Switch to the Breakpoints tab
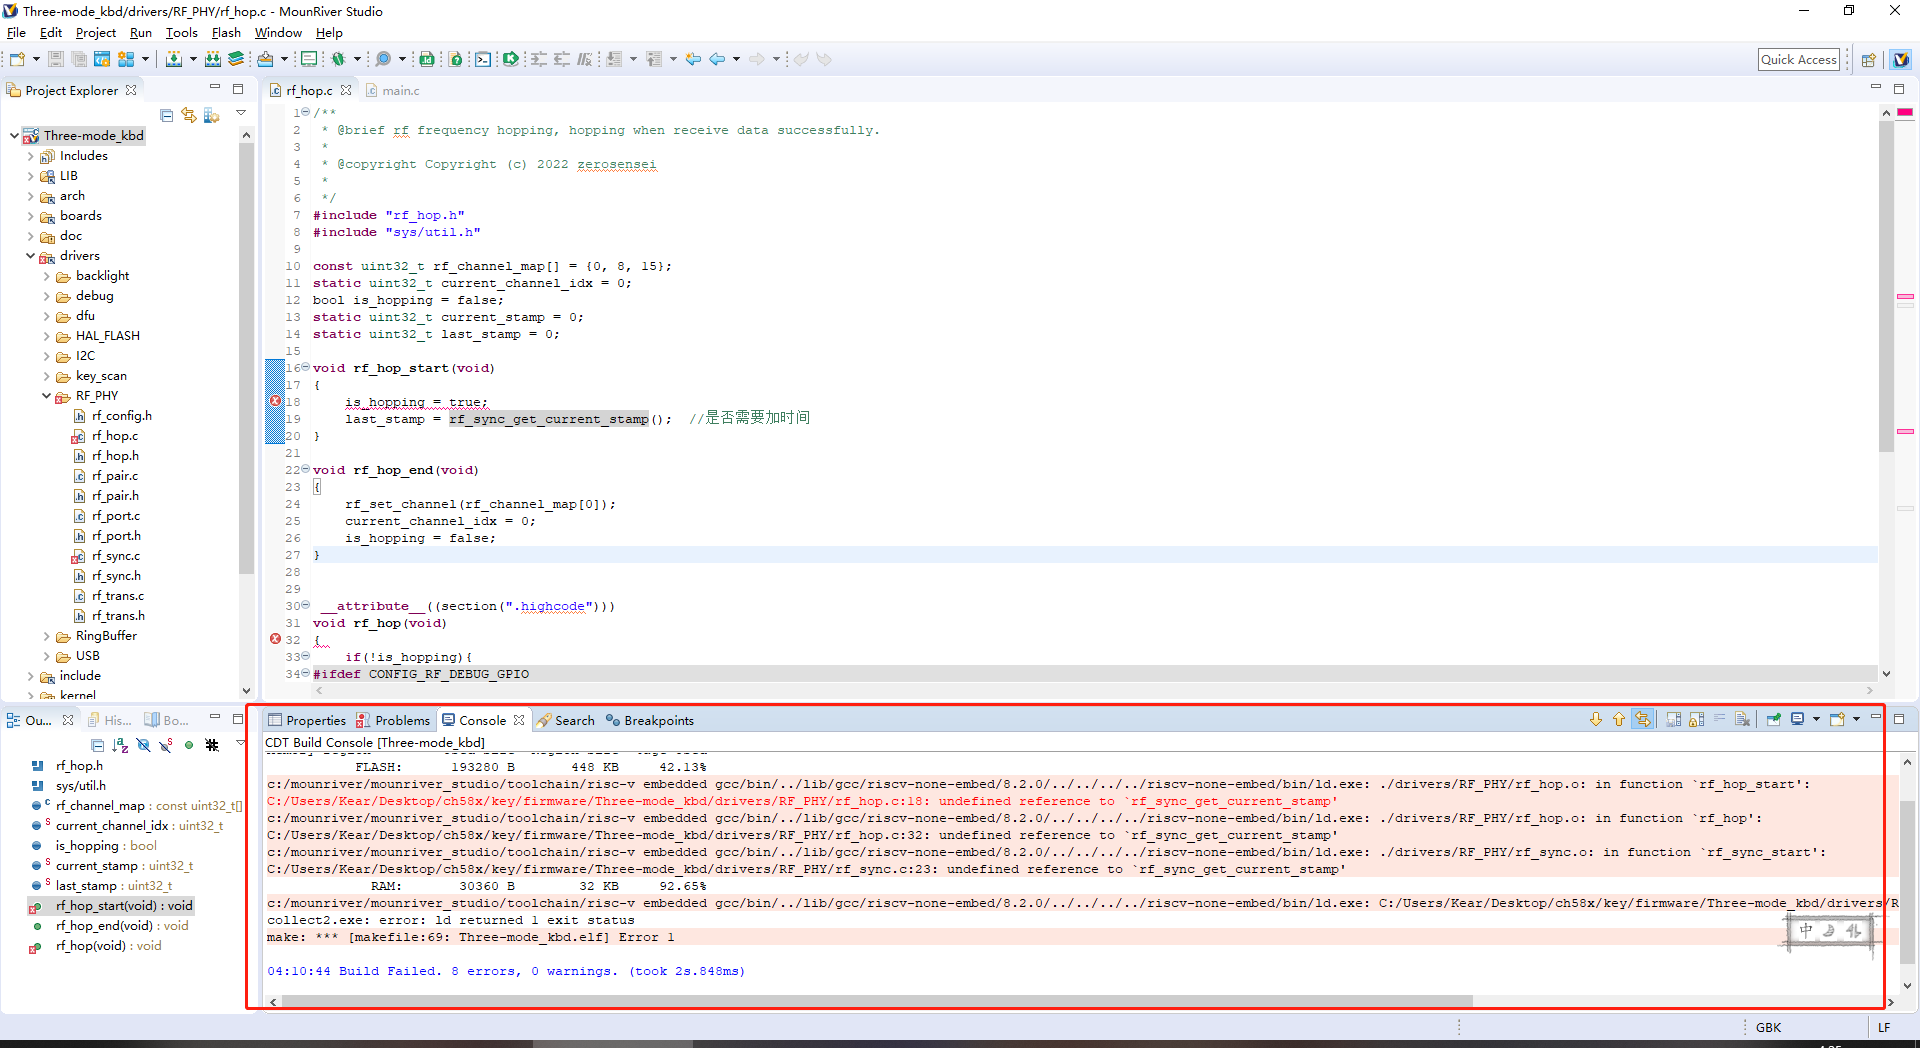This screenshot has height=1048, width=1920. click(x=650, y=721)
